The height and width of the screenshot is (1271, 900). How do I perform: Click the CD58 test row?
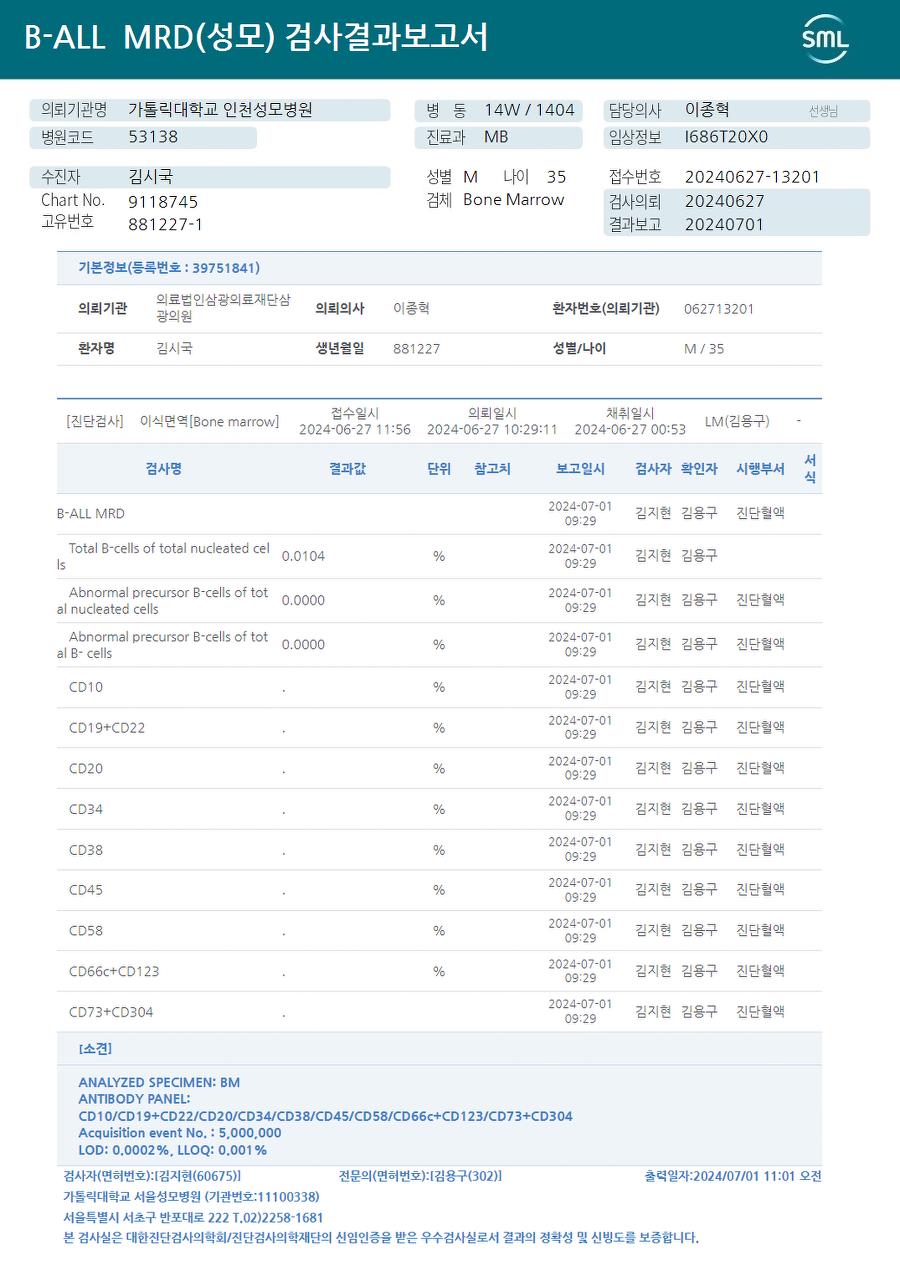pos(439,931)
